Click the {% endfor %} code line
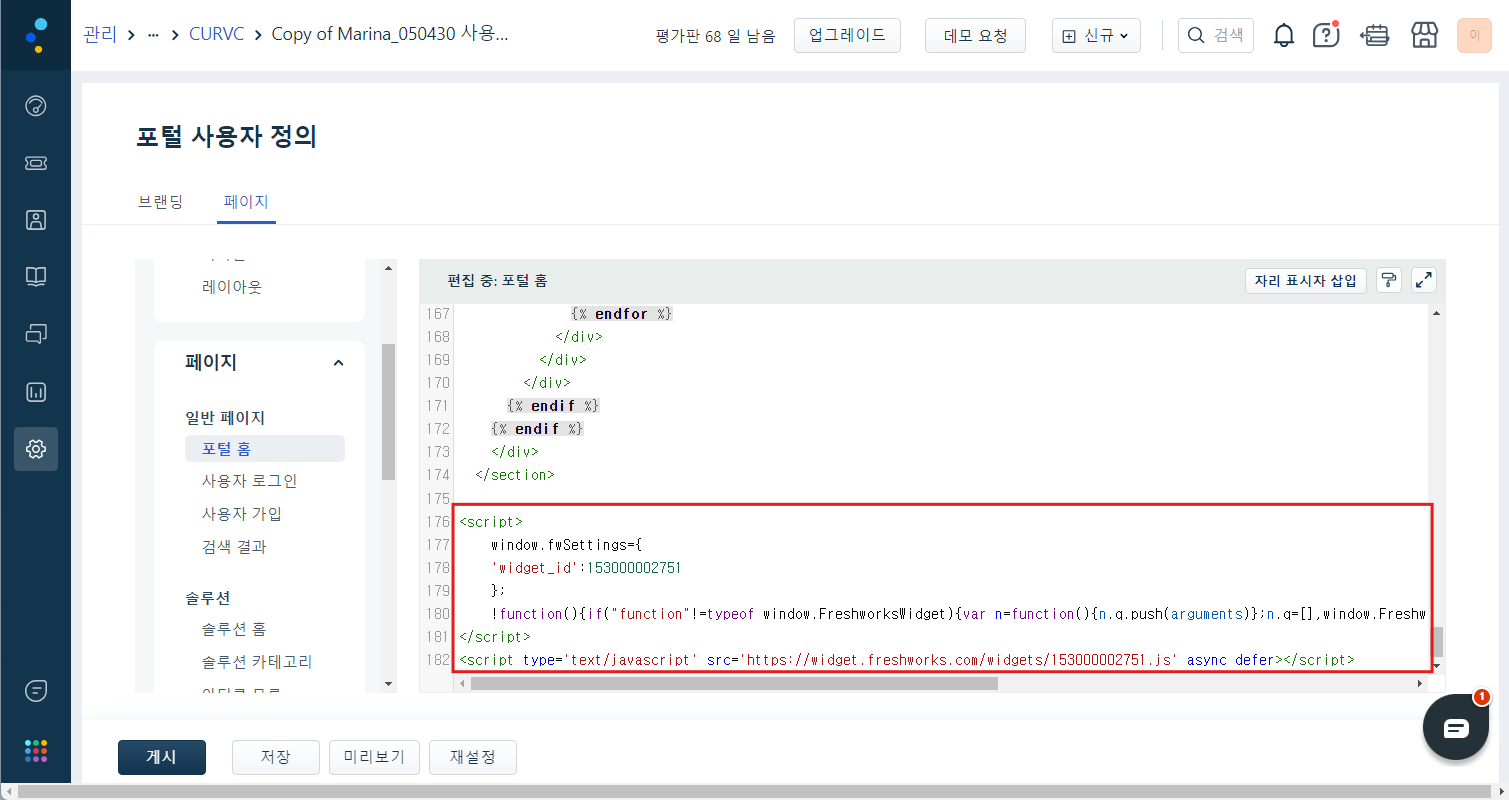The image size is (1509, 800). (622, 314)
